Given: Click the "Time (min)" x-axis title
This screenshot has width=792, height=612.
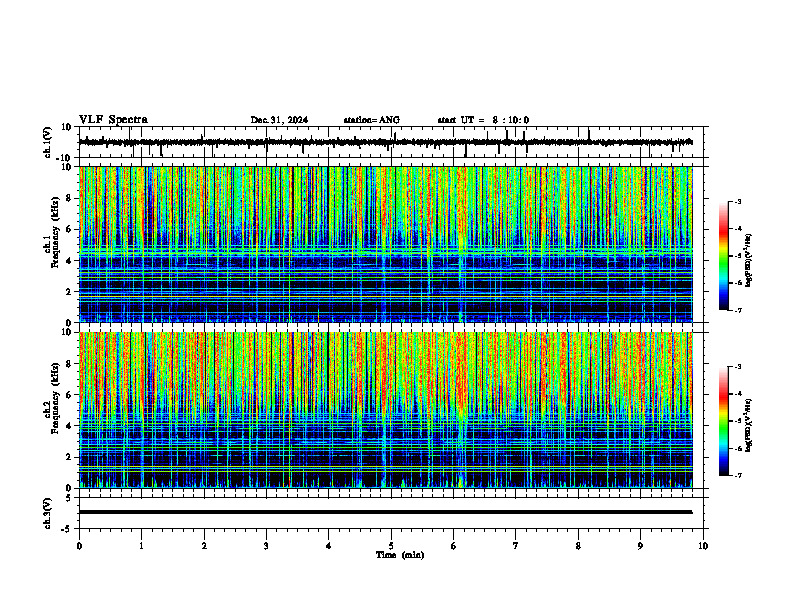Looking at the screenshot, I should [x=400, y=555].
